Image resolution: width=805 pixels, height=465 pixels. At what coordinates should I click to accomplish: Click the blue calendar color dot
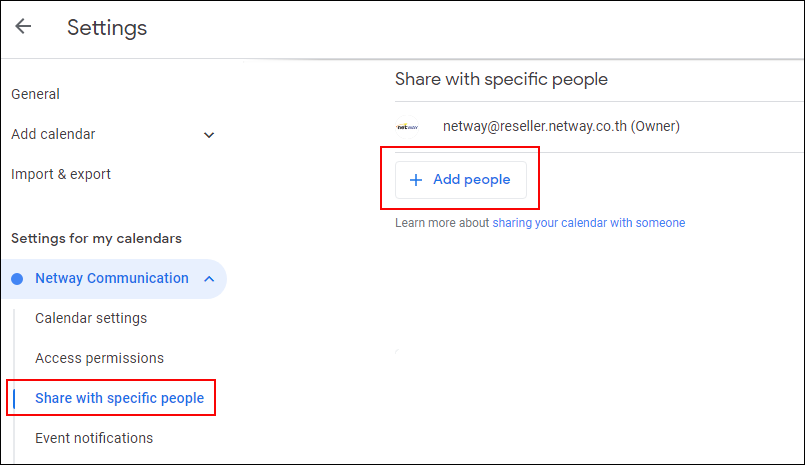click(17, 279)
